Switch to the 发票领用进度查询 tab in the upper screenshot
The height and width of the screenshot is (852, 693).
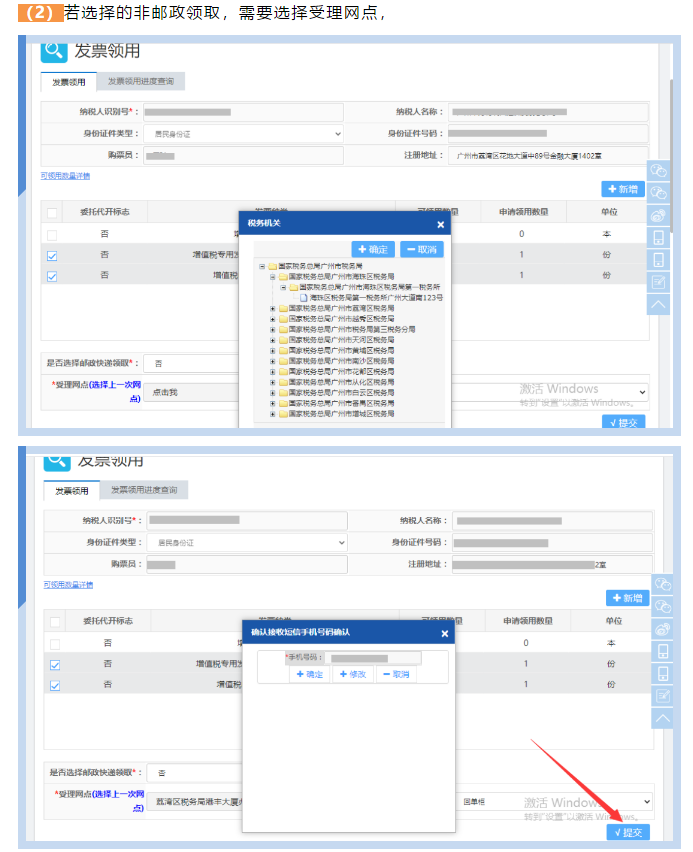[147, 81]
